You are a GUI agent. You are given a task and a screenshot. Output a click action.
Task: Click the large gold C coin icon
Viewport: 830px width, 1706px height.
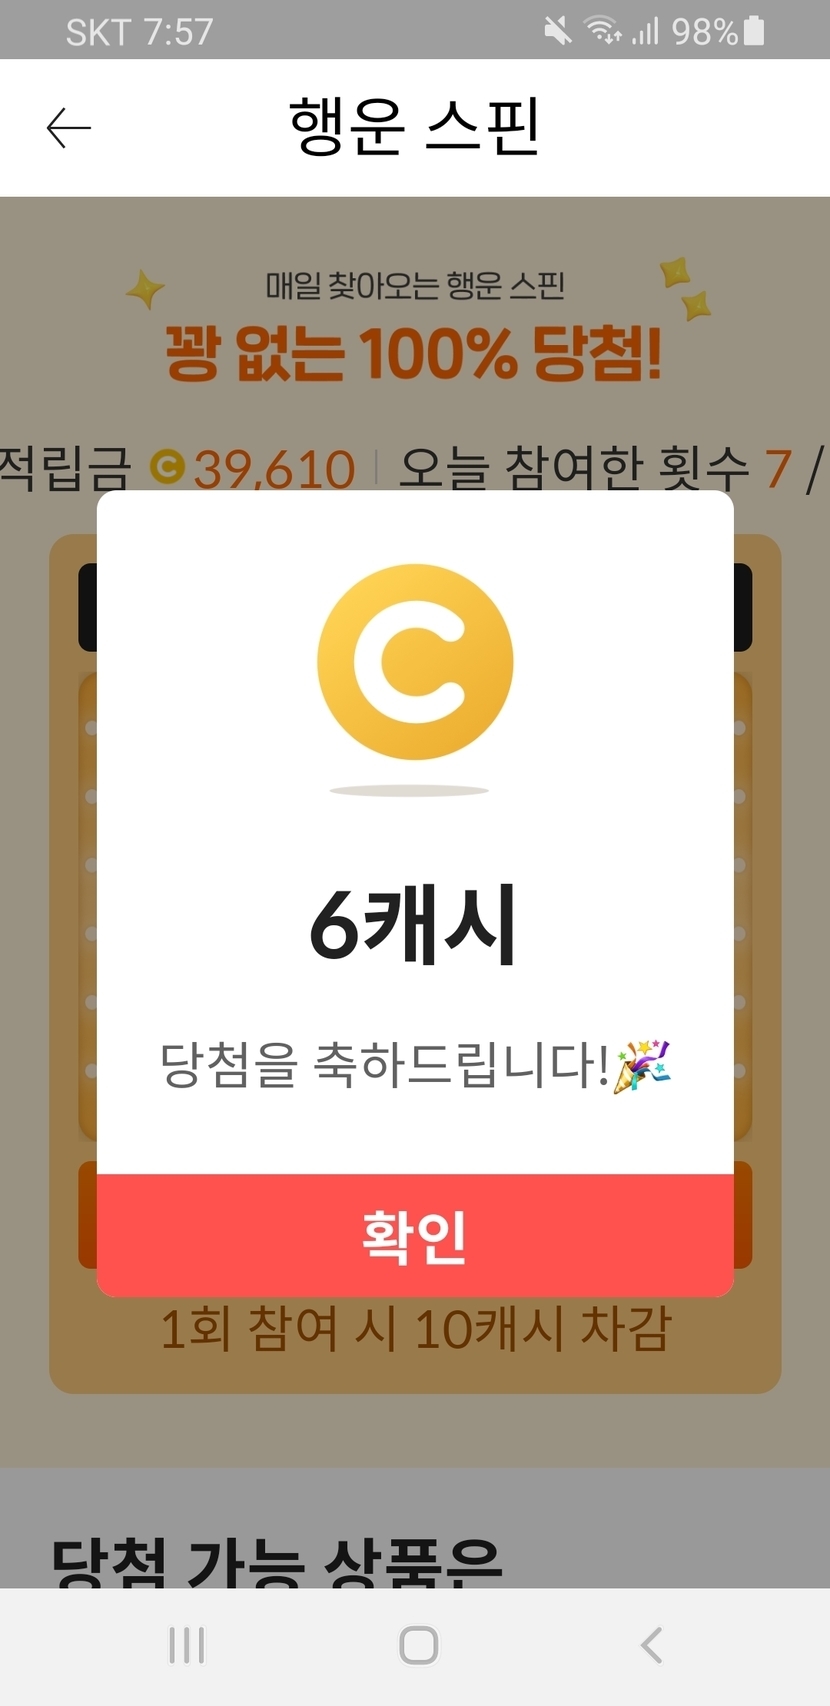tap(415, 662)
